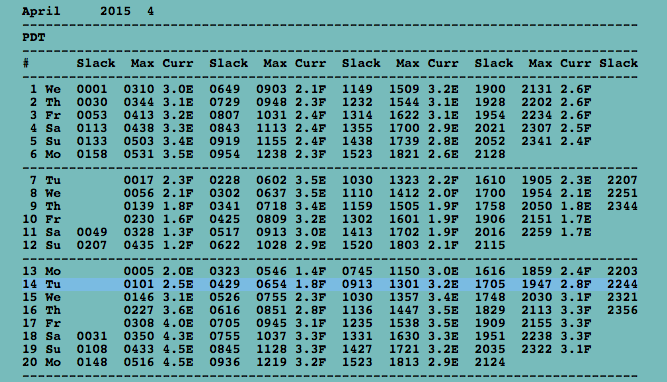The image size is (667, 382).
Task: Click '20 Mo' day label
Action: [41, 362]
